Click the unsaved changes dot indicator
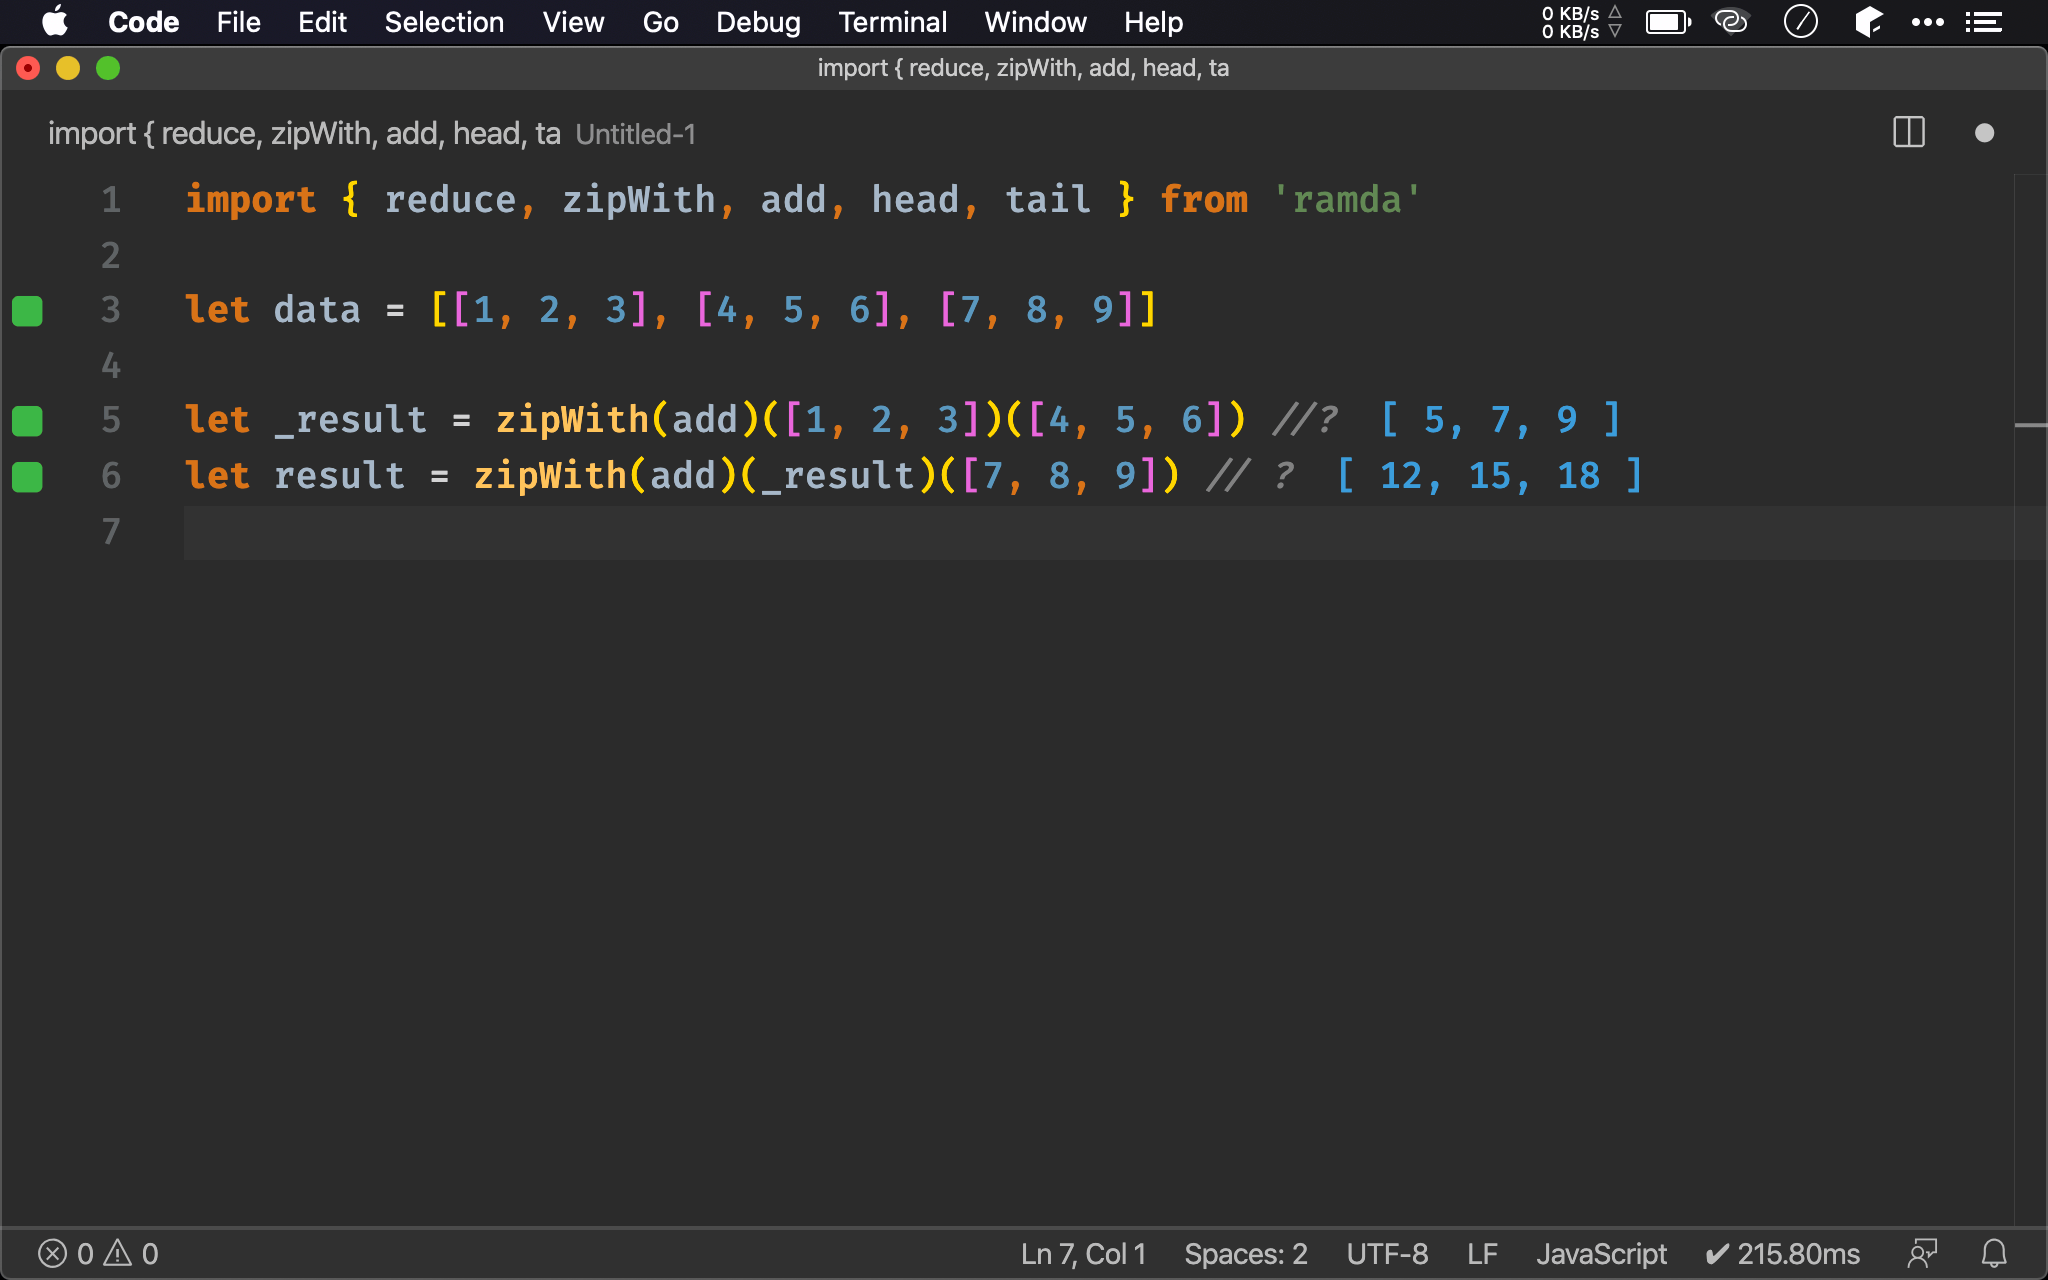This screenshot has width=2048, height=1280. coord(1984,133)
